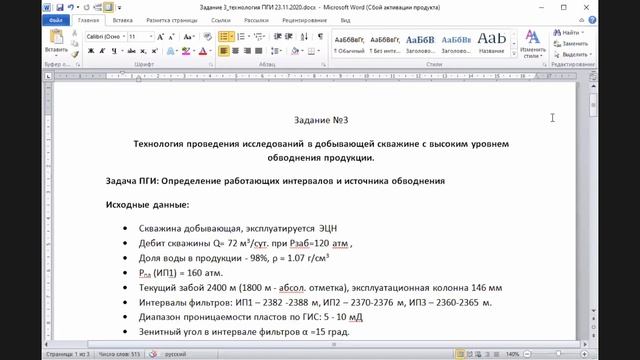
Task: Toggle Justify alignment button
Action: (259, 51)
